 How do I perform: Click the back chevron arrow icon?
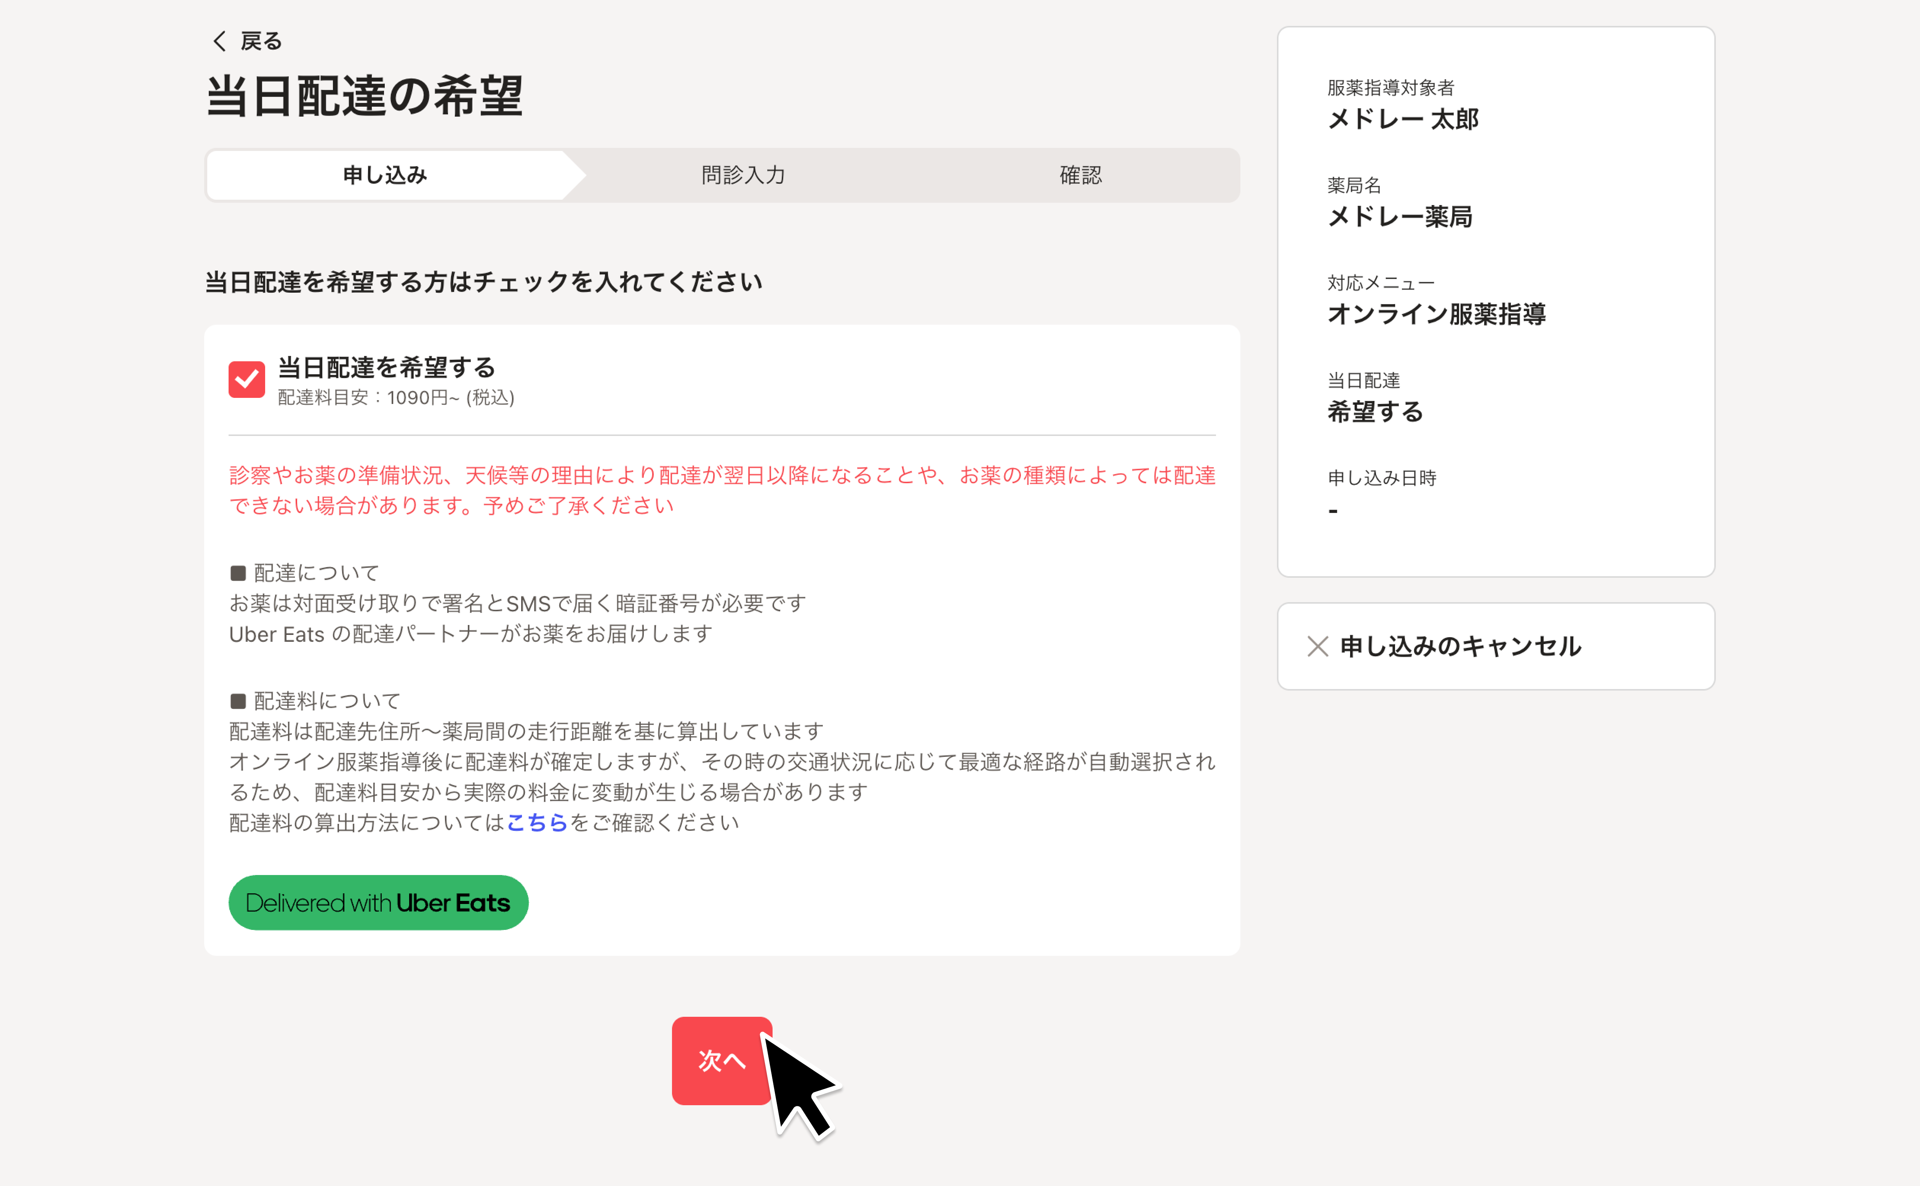tap(219, 41)
